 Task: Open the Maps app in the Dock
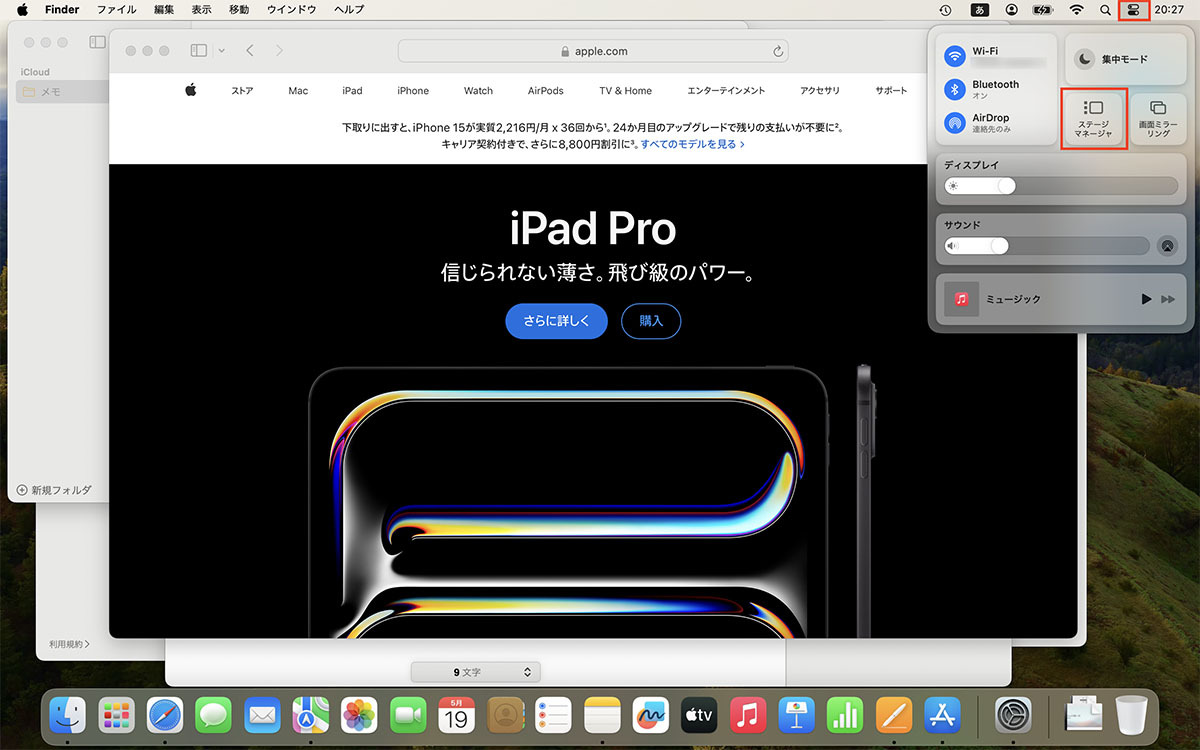point(311,715)
